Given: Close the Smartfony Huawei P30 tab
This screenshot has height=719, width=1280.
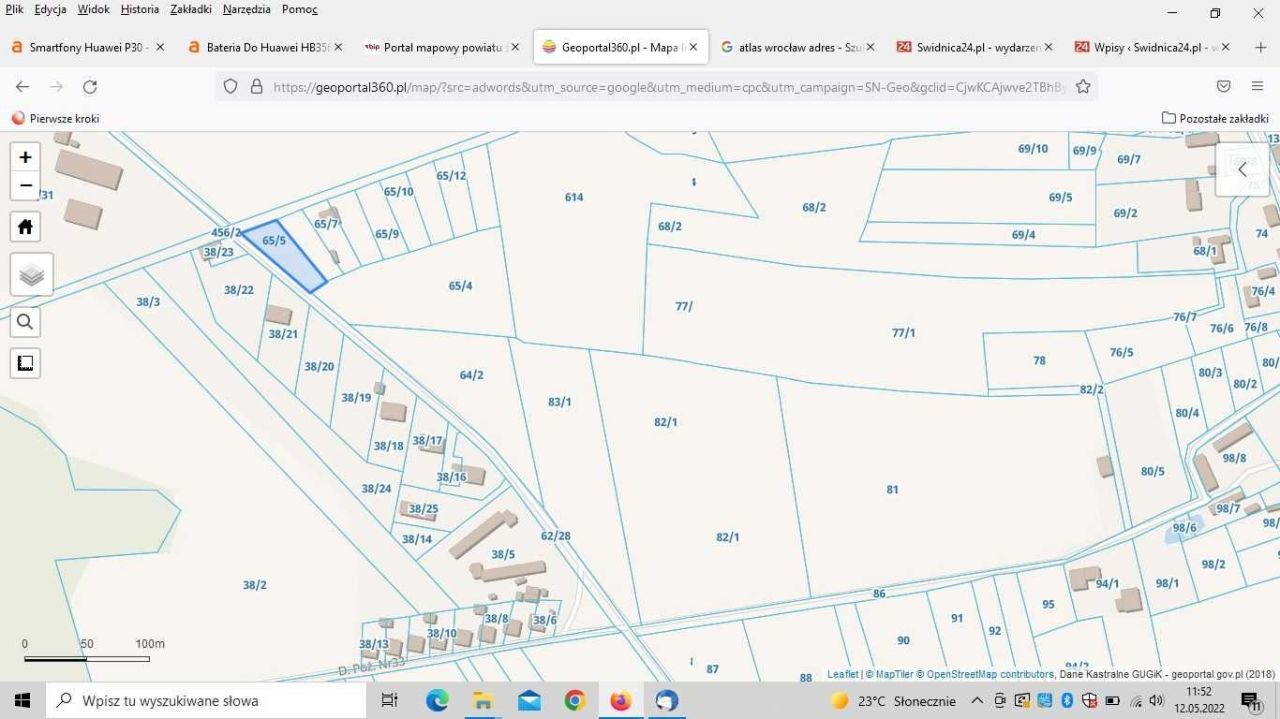Looking at the screenshot, I should [160, 47].
